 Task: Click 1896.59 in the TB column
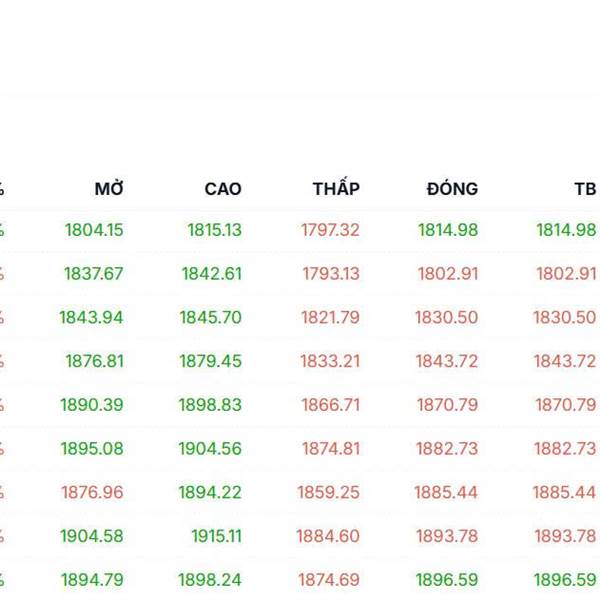point(565,580)
